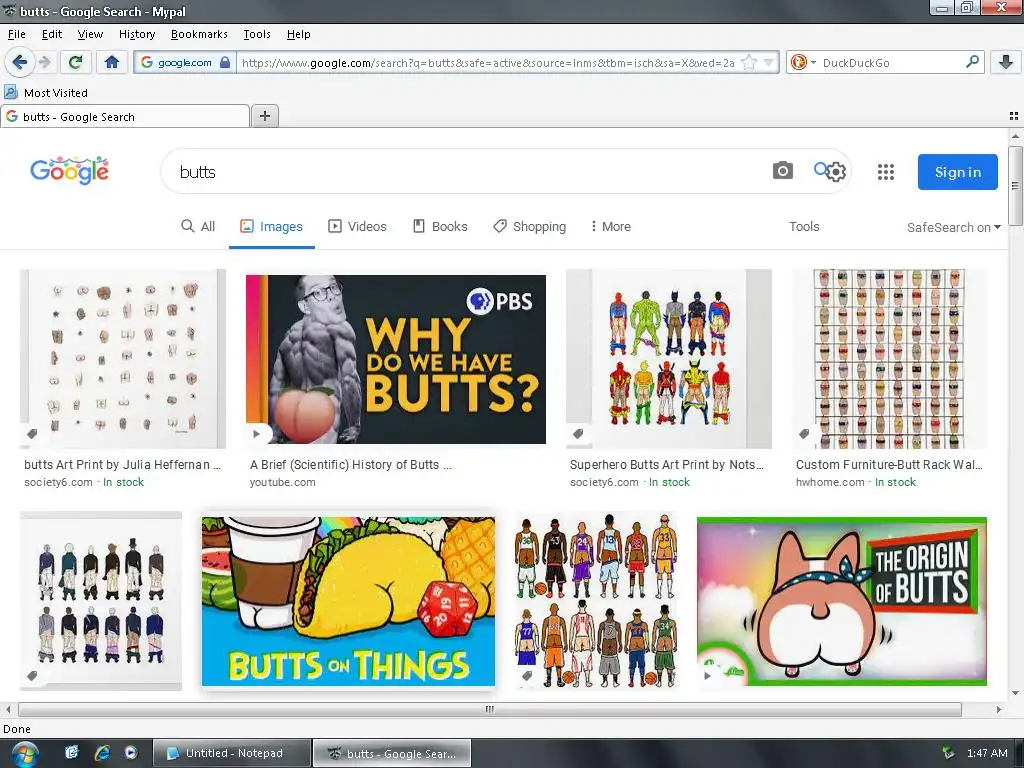Open the Butts on Things thumbnail
The image size is (1024, 768).
[x=348, y=601]
